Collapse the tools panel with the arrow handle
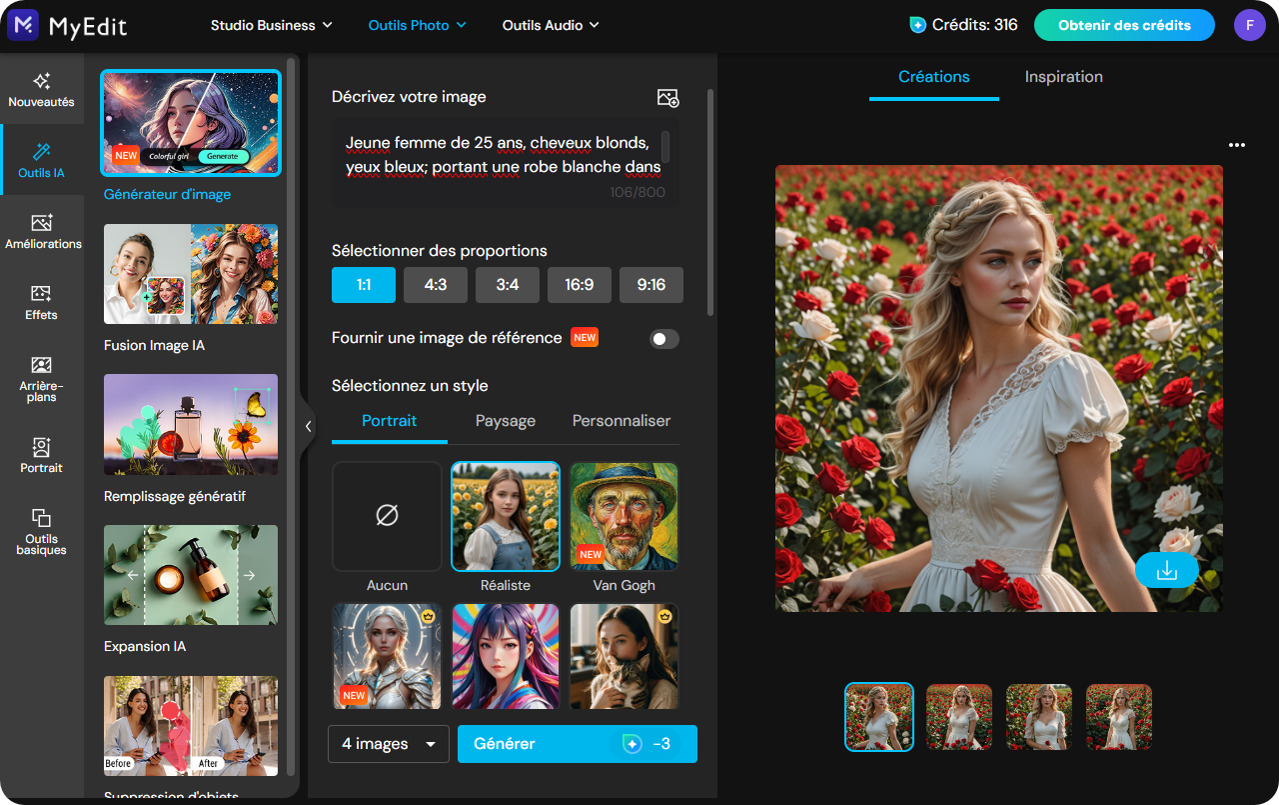 (308, 426)
